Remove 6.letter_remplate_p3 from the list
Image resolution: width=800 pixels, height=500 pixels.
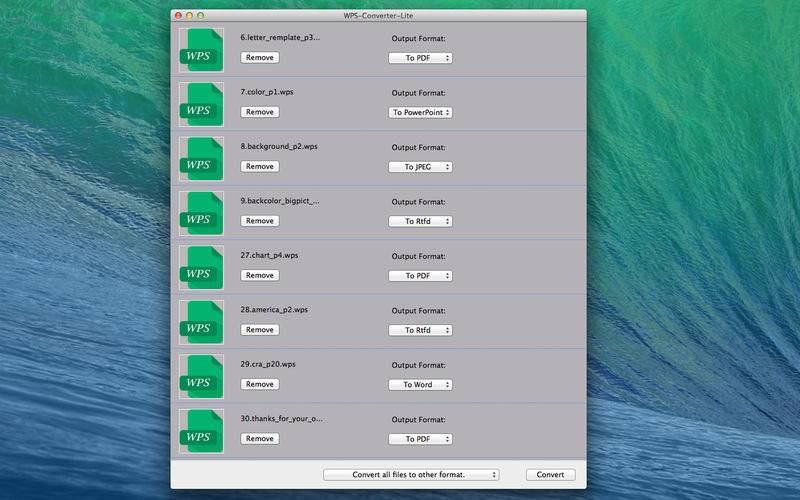click(260, 58)
